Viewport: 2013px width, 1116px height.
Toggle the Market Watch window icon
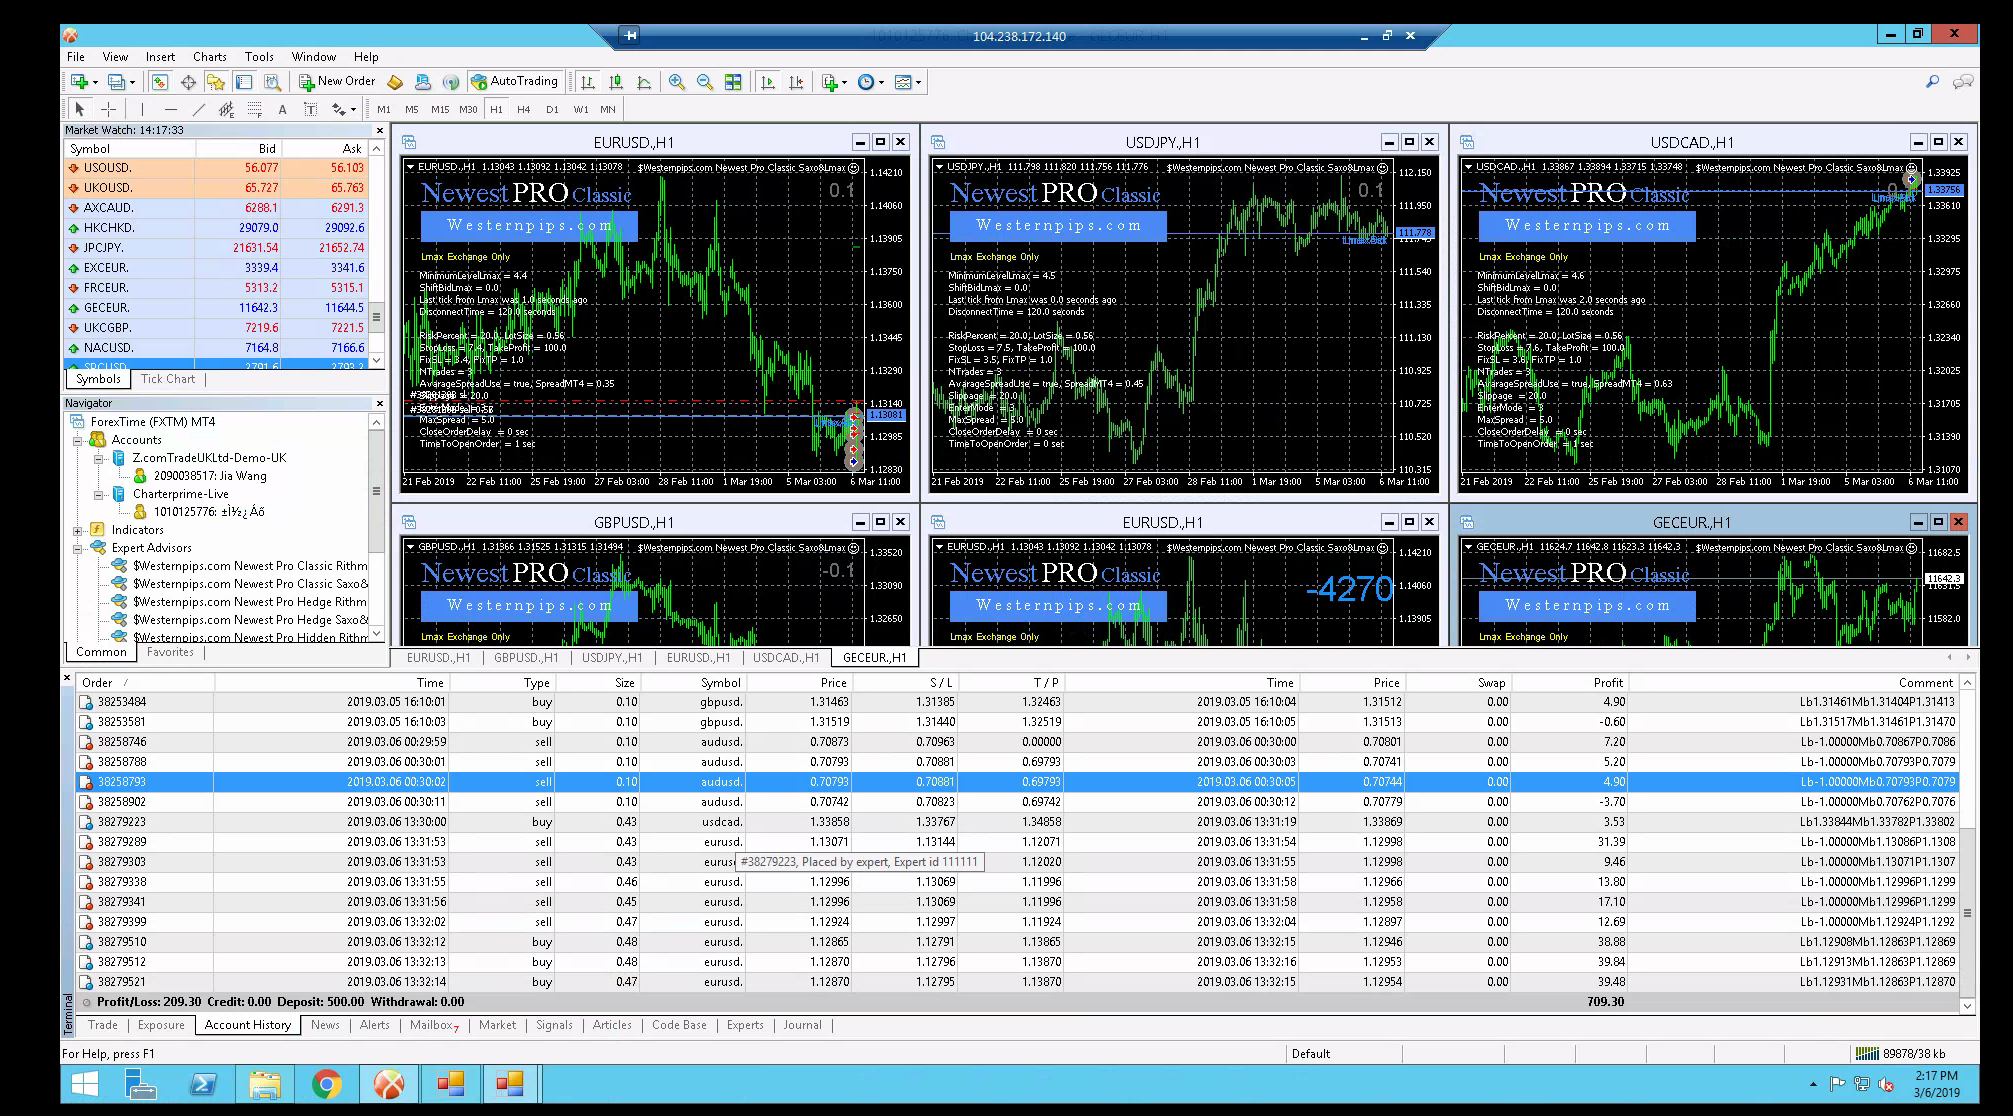[x=160, y=82]
